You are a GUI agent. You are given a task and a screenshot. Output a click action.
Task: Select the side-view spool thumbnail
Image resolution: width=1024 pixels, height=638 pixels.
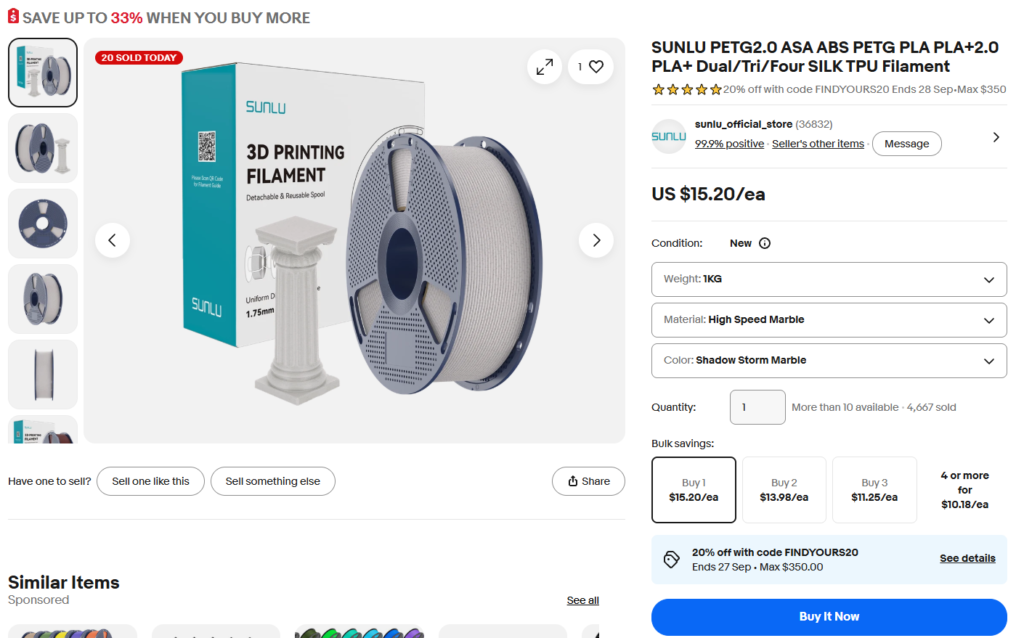42,374
